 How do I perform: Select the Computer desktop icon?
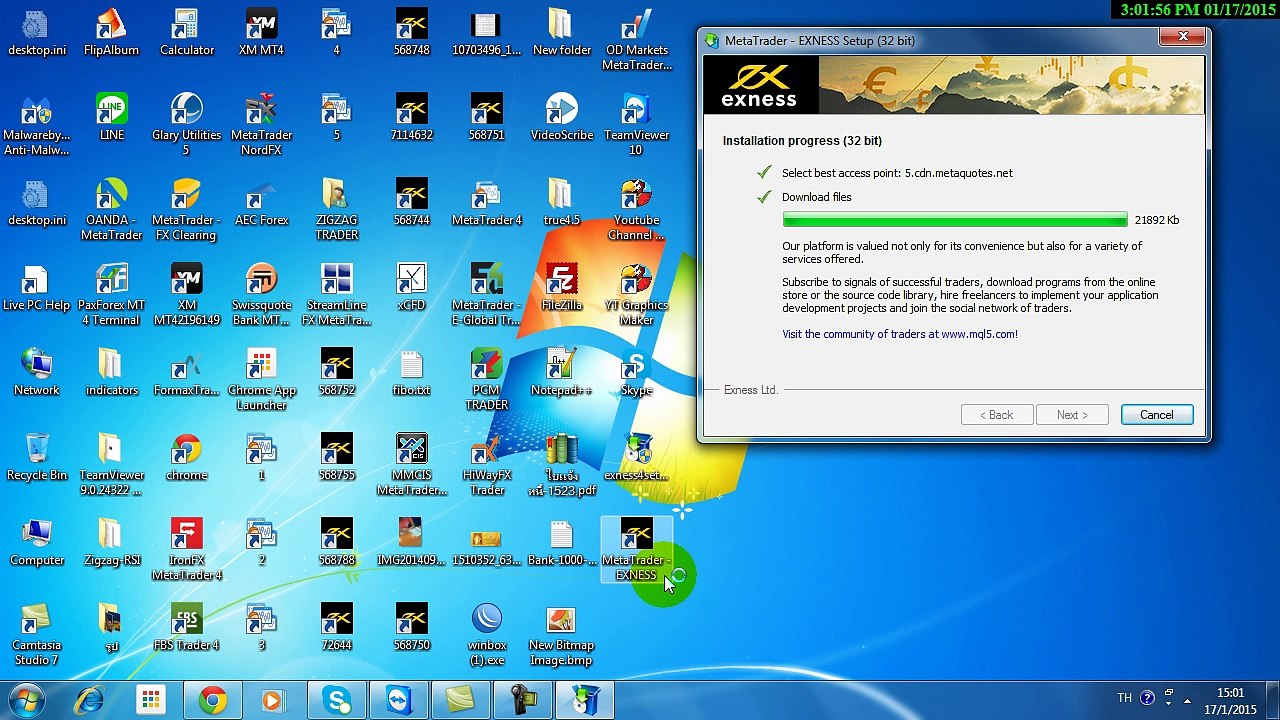[x=36, y=542]
